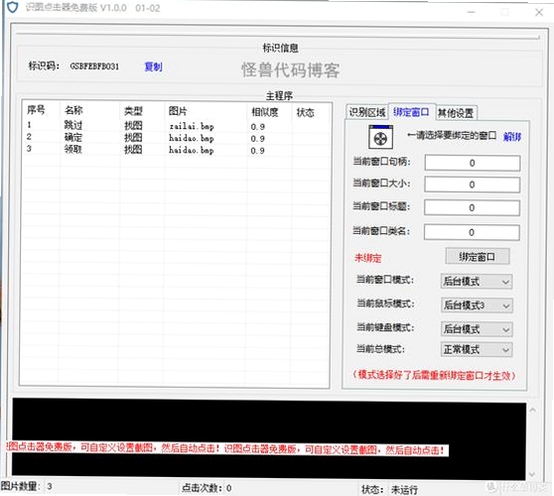Screen dimensions: 554x496
Task: Click the 怪兽代码博客 banner text
Action: click(290, 70)
